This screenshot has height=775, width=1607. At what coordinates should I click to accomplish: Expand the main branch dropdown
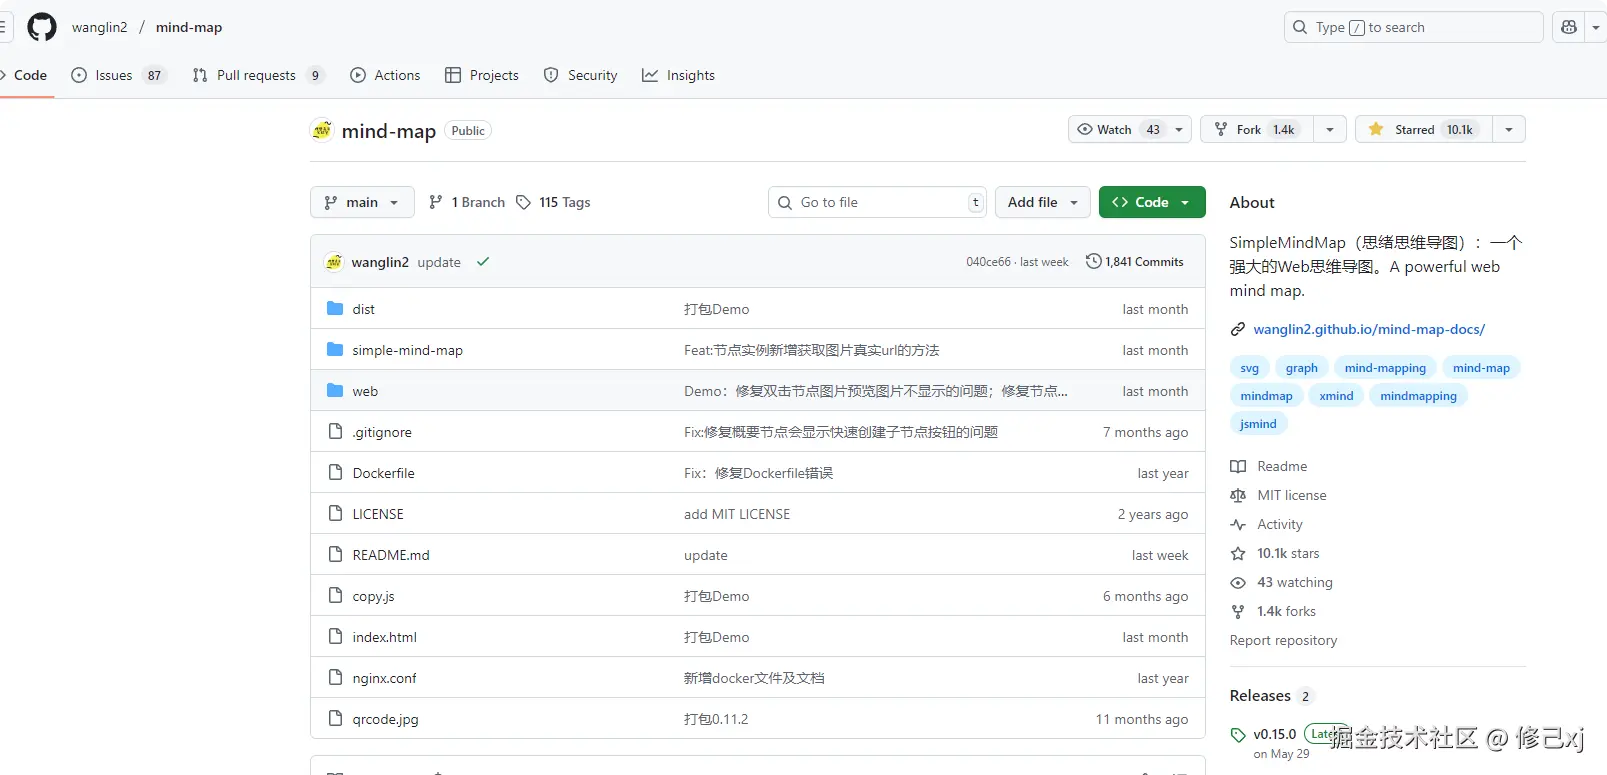coord(362,202)
